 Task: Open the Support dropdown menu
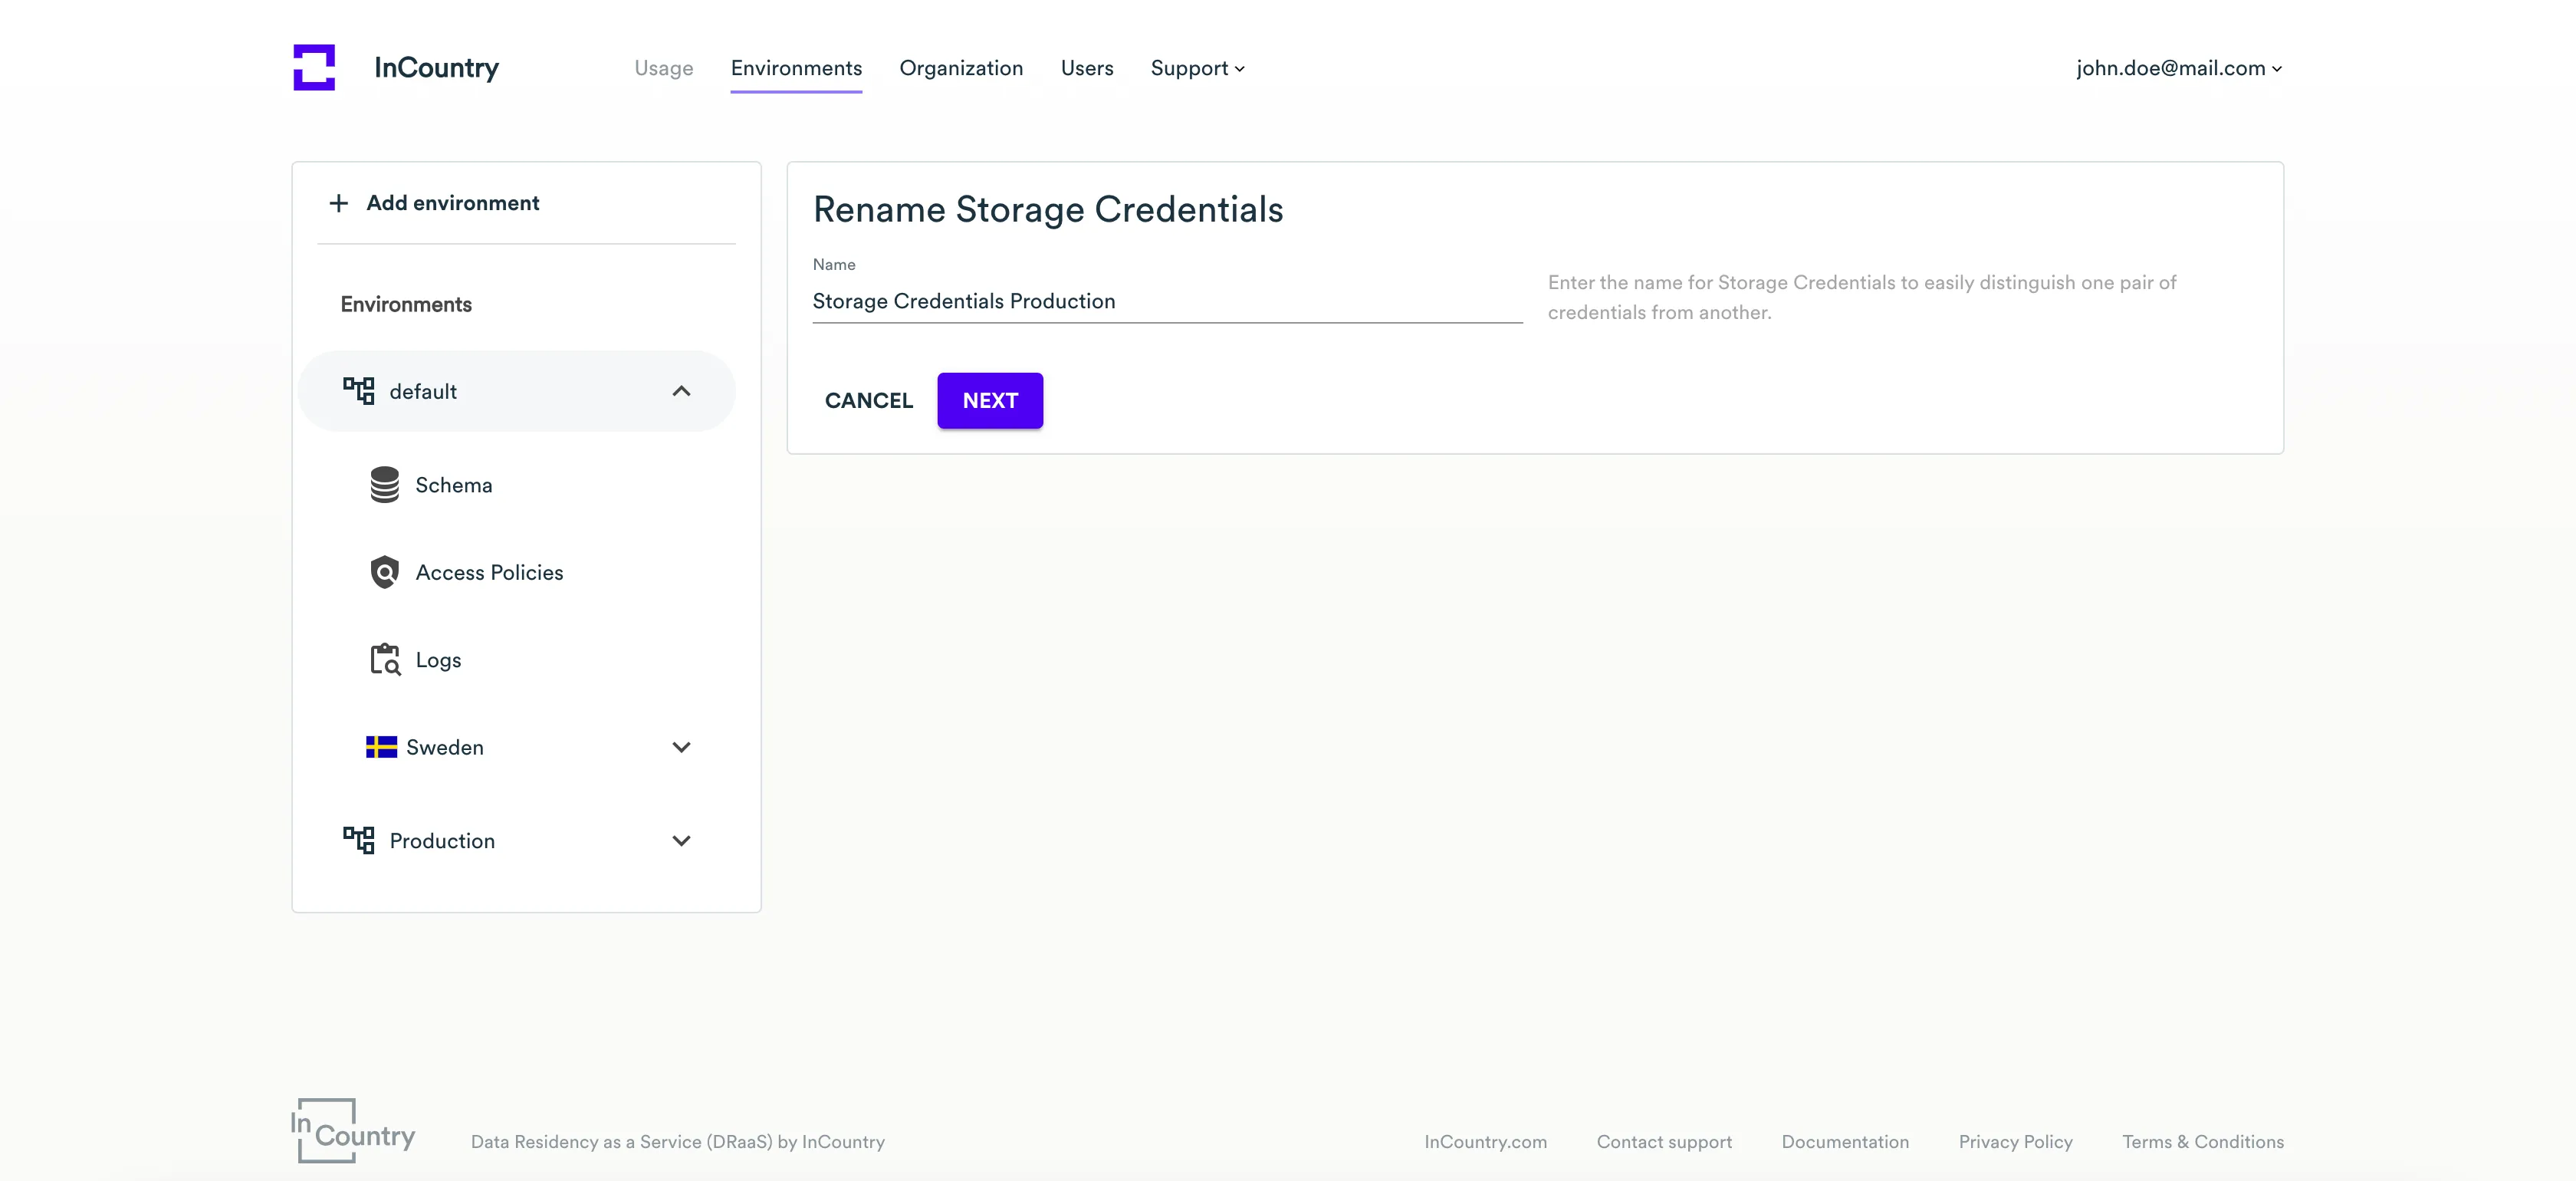(x=1197, y=68)
